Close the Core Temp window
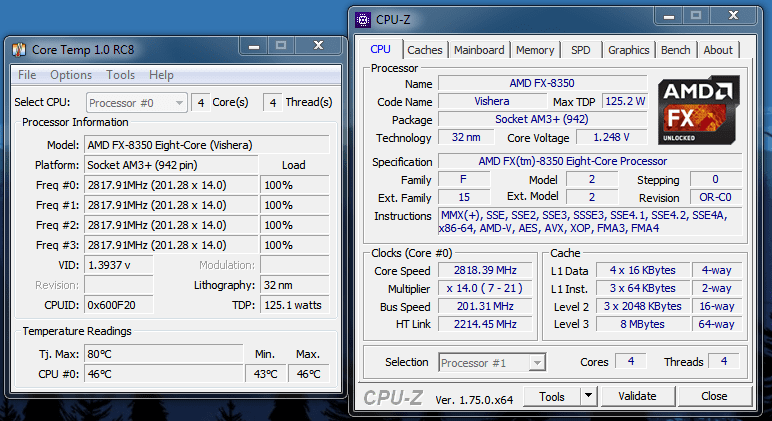The width and height of the screenshot is (772, 421). click(319, 45)
